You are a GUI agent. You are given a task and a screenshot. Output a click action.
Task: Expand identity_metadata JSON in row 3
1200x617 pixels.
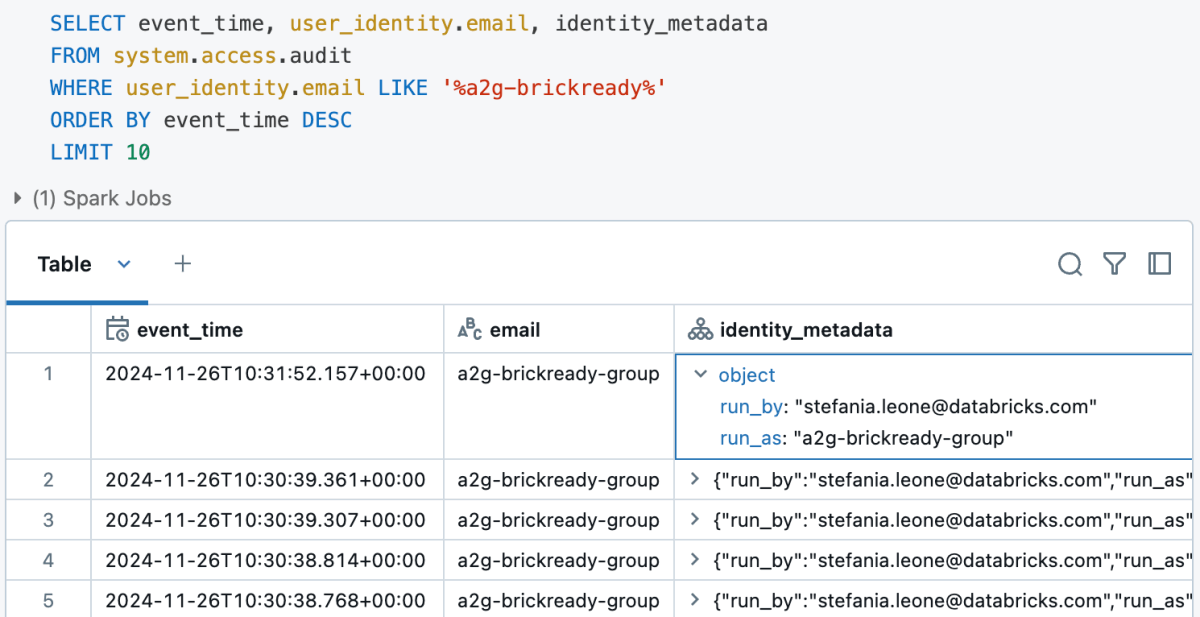pyautogui.click(x=696, y=520)
